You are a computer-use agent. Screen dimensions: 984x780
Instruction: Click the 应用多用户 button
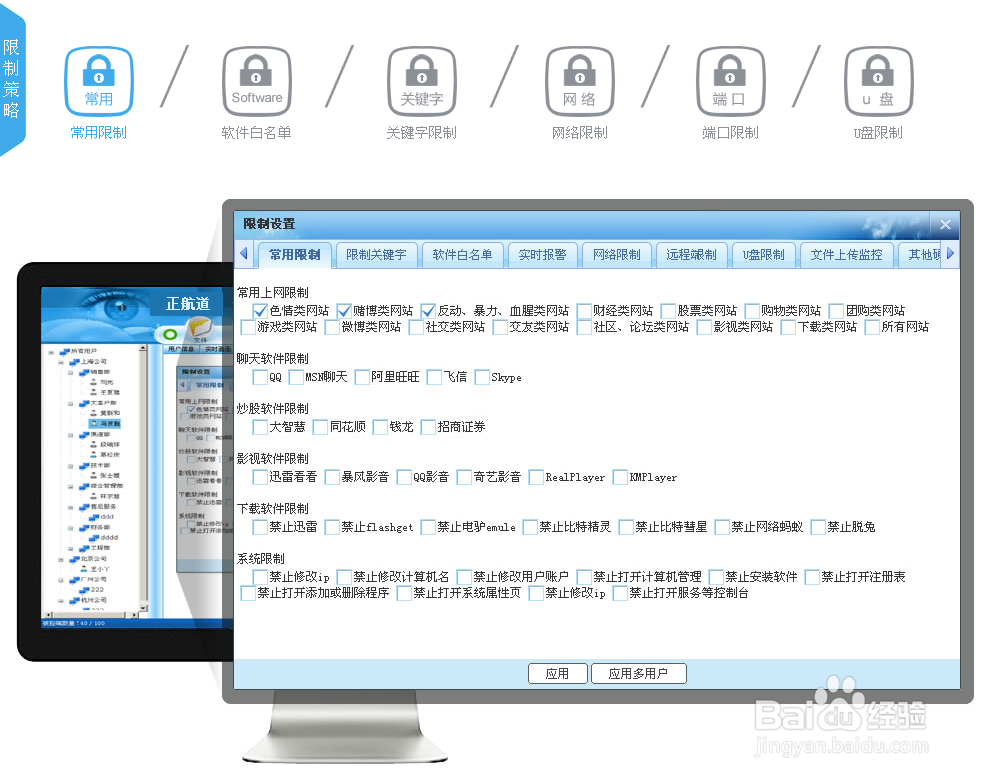(x=638, y=674)
